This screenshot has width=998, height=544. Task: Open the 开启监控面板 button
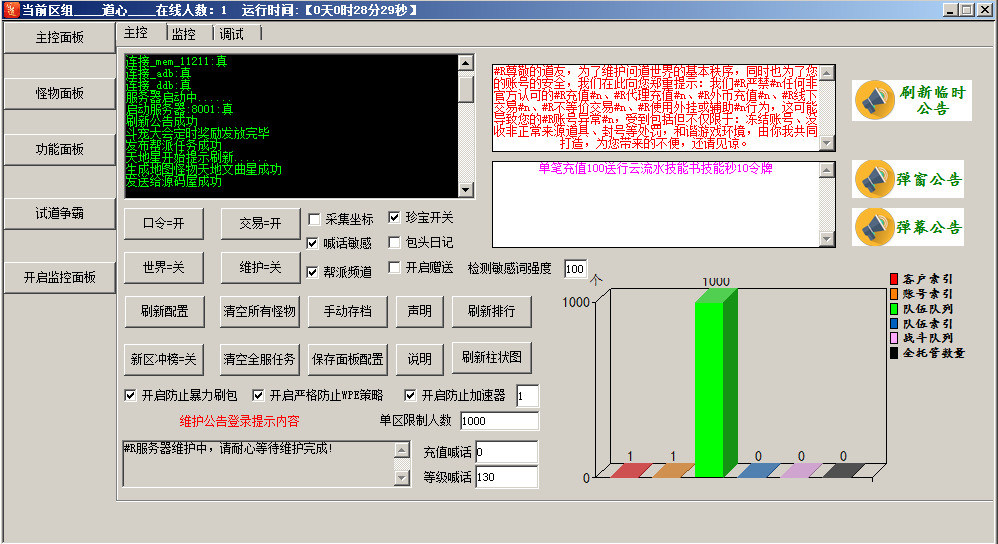point(60,277)
